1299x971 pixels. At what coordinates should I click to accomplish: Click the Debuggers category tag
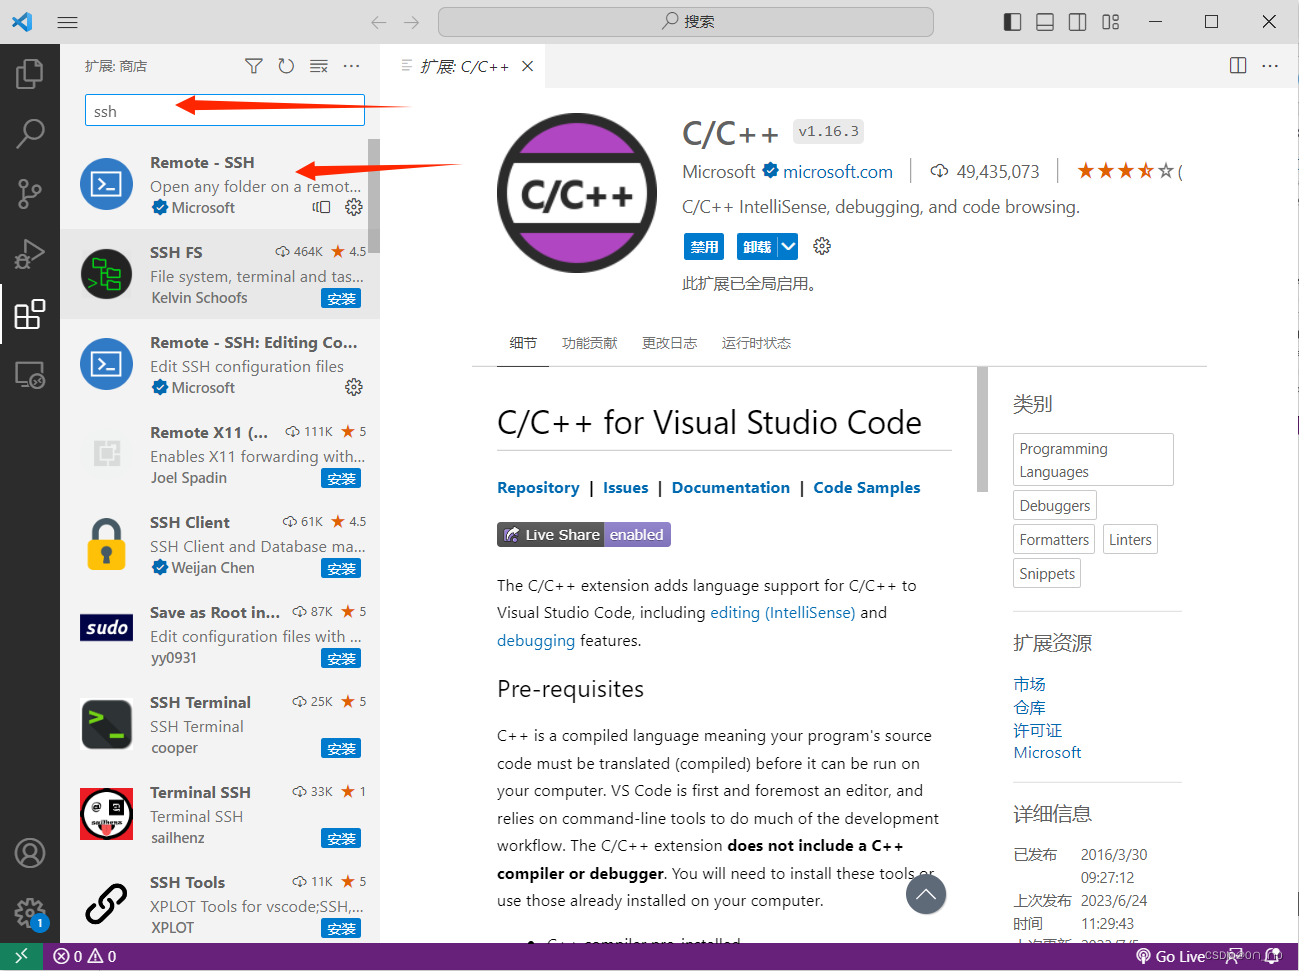(x=1055, y=505)
